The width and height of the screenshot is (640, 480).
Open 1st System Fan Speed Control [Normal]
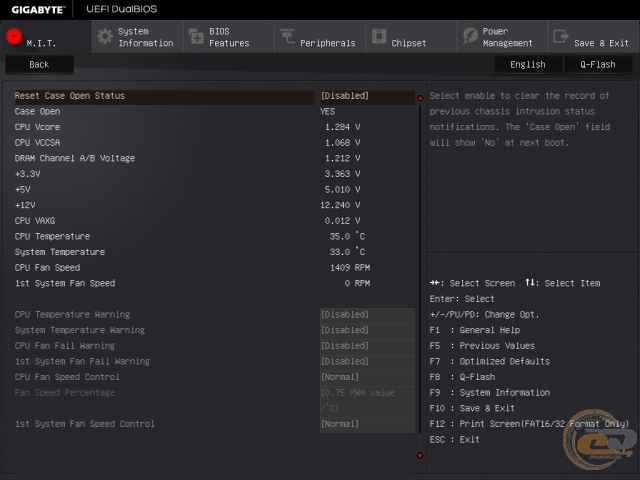pyautogui.click(x=367, y=424)
